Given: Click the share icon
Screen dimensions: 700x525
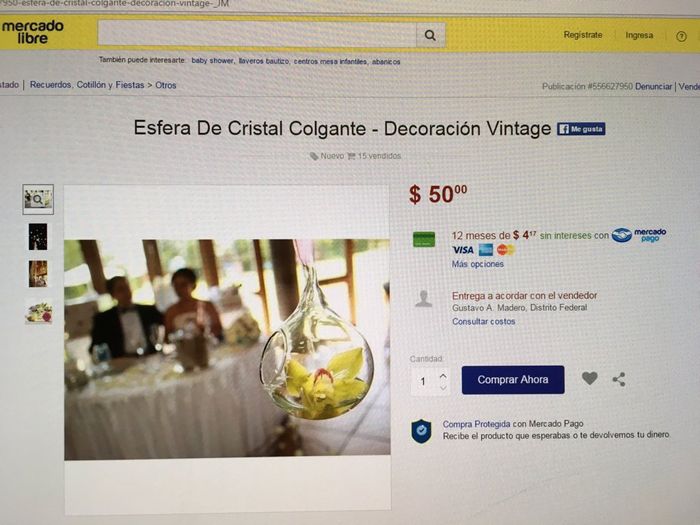Looking at the screenshot, I should point(619,379).
